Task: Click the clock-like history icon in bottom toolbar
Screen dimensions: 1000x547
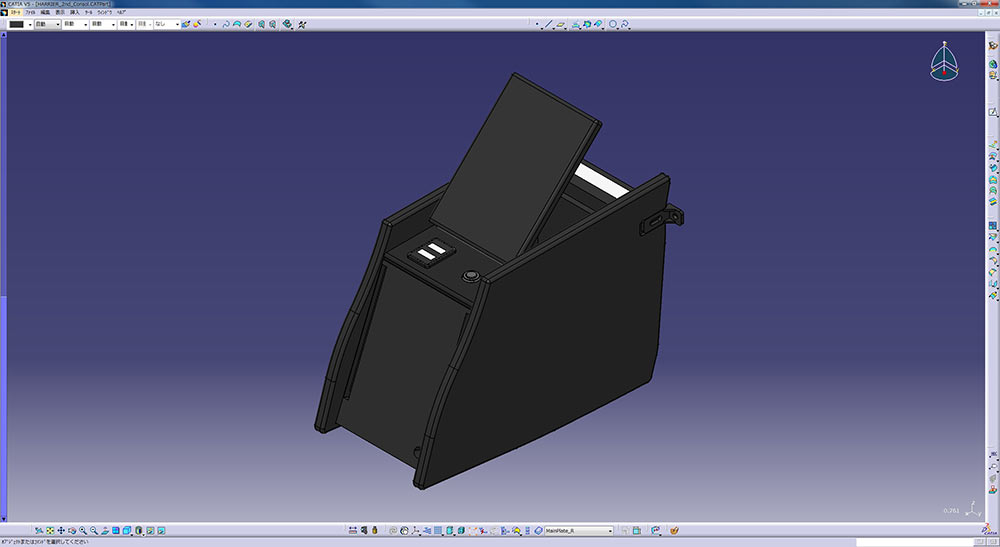Action: [404, 530]
